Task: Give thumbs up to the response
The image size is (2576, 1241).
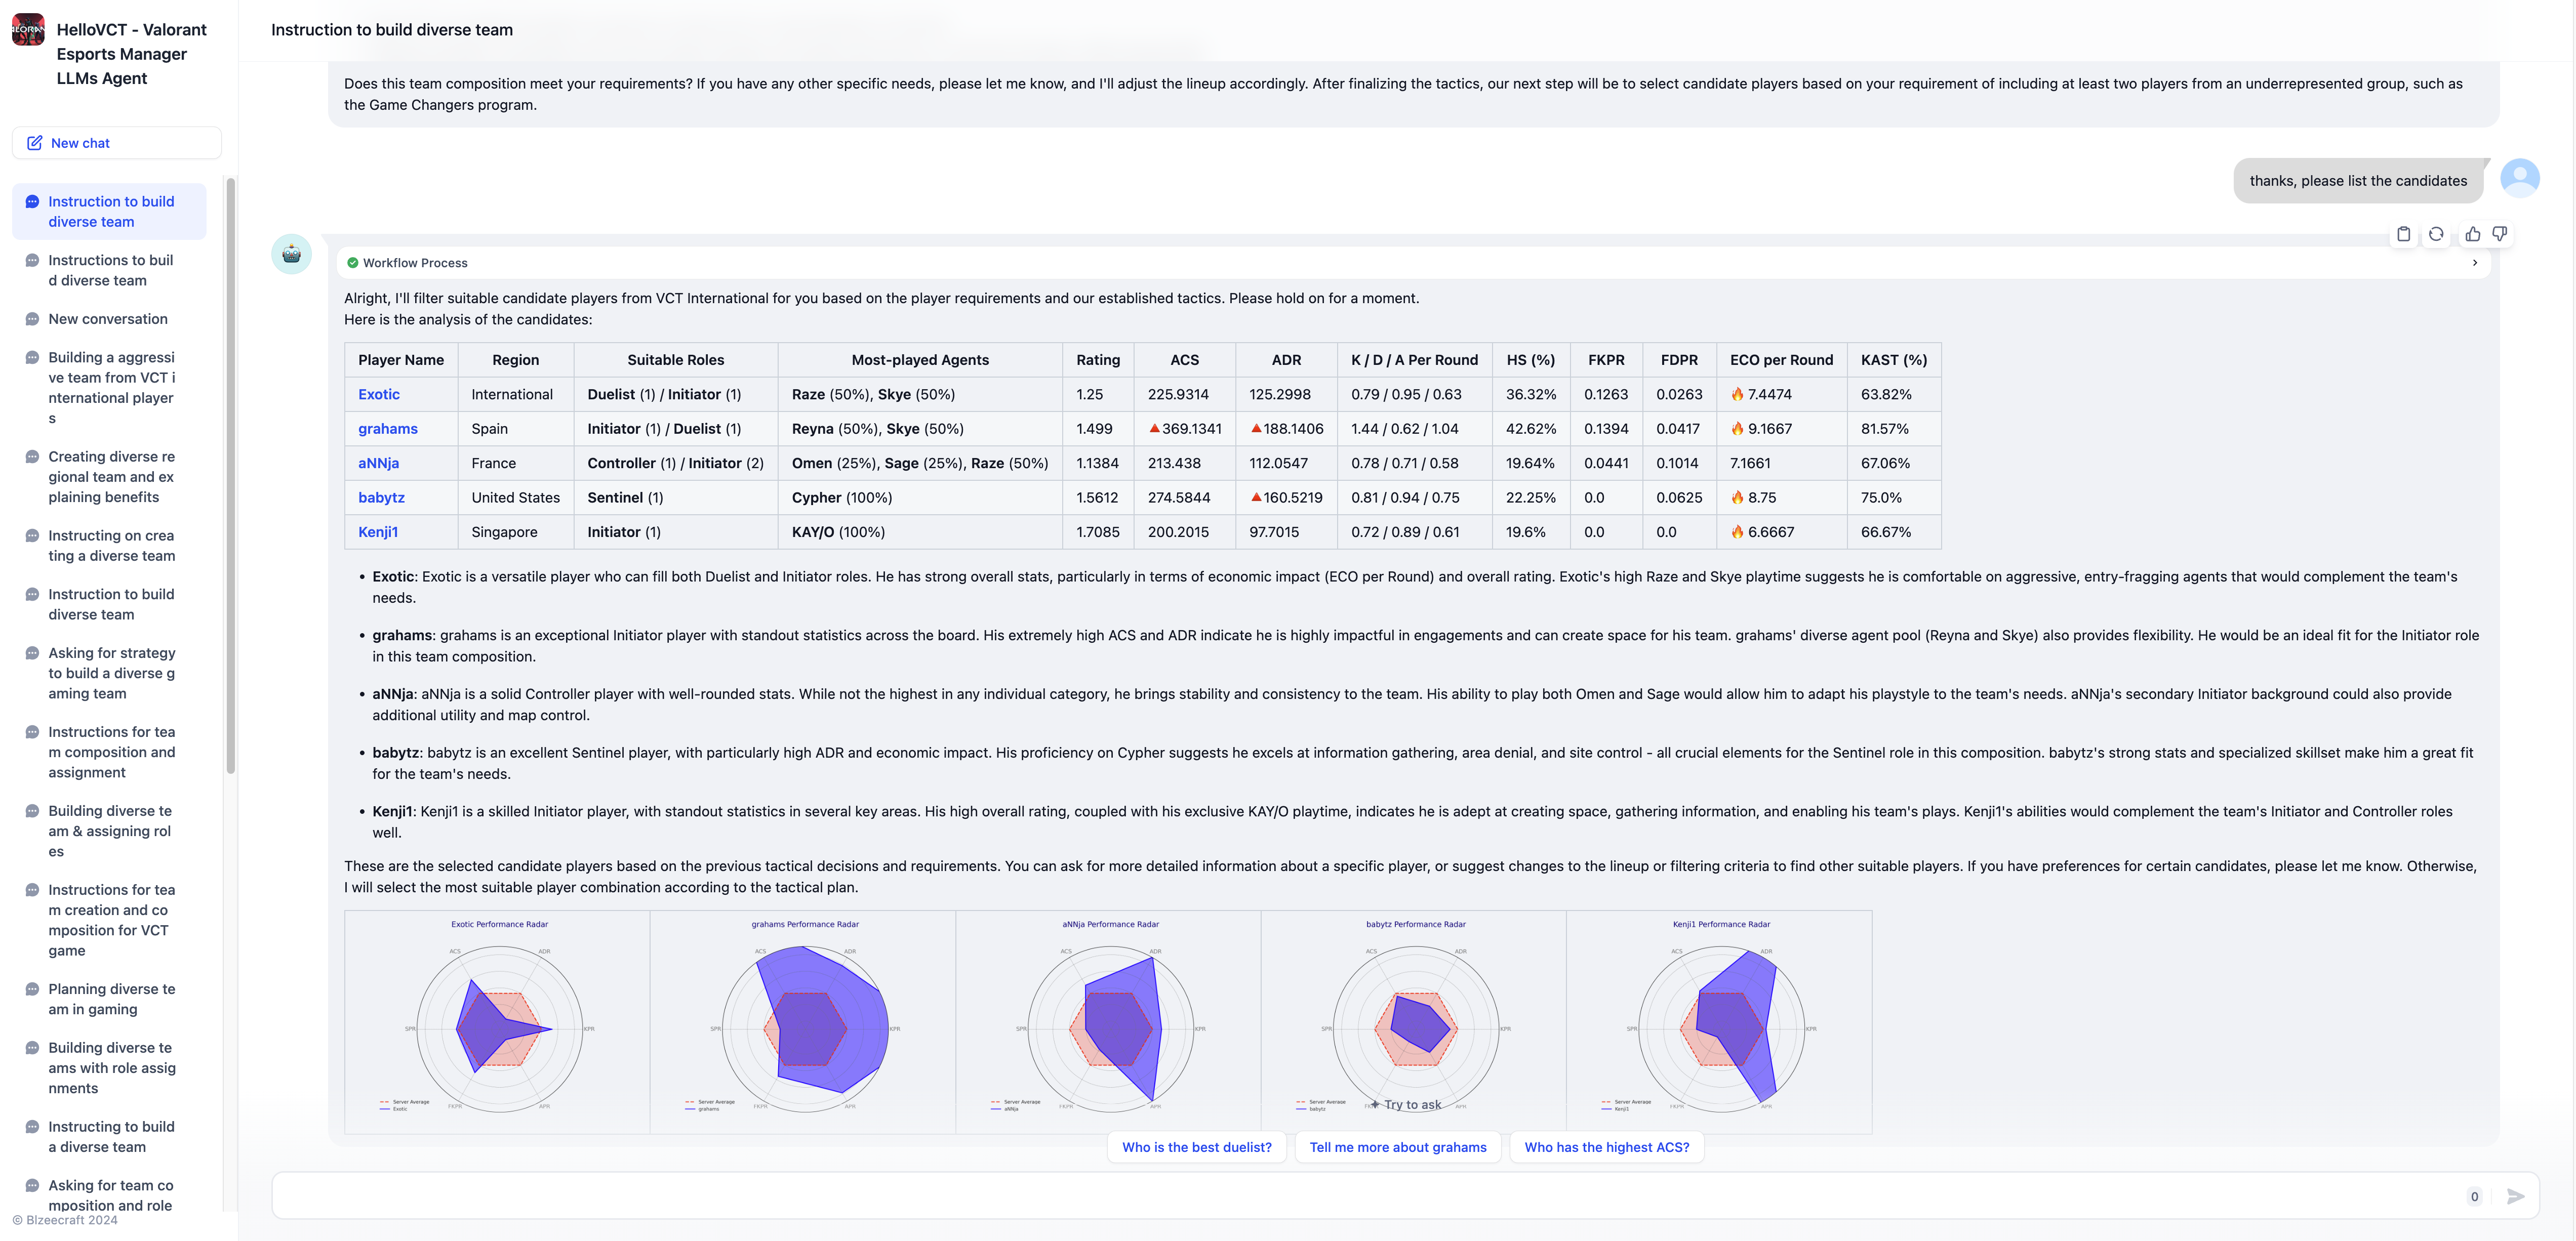Action: (x=2472, y=234)
